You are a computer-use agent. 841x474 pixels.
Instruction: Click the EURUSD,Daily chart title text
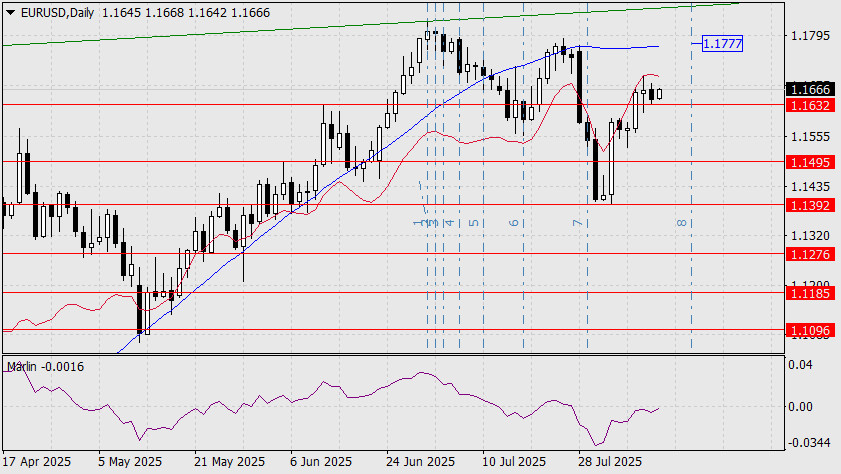coord(57,13)
